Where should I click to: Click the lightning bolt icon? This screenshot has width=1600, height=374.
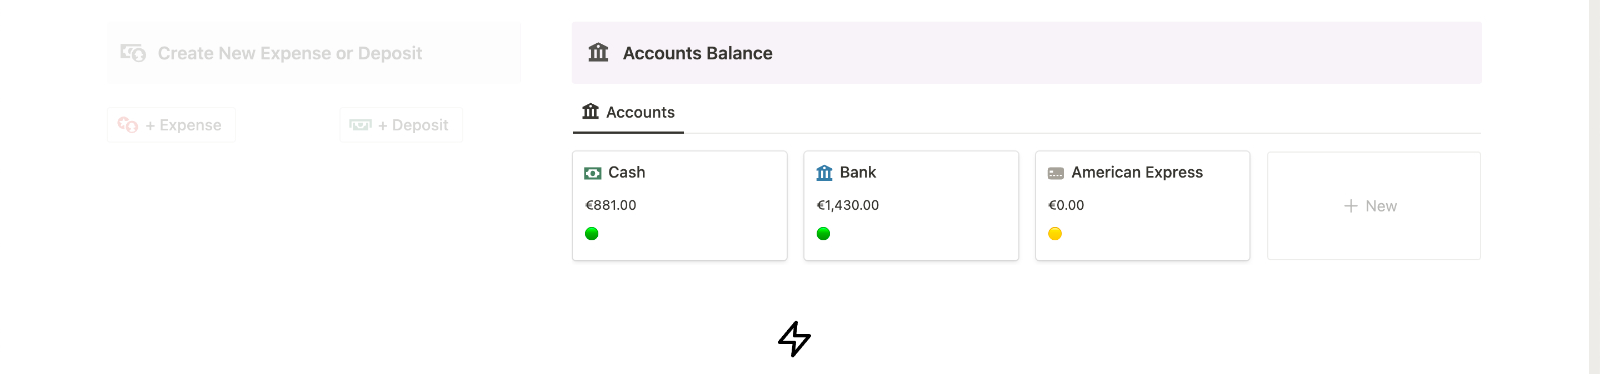click(794, 339)
